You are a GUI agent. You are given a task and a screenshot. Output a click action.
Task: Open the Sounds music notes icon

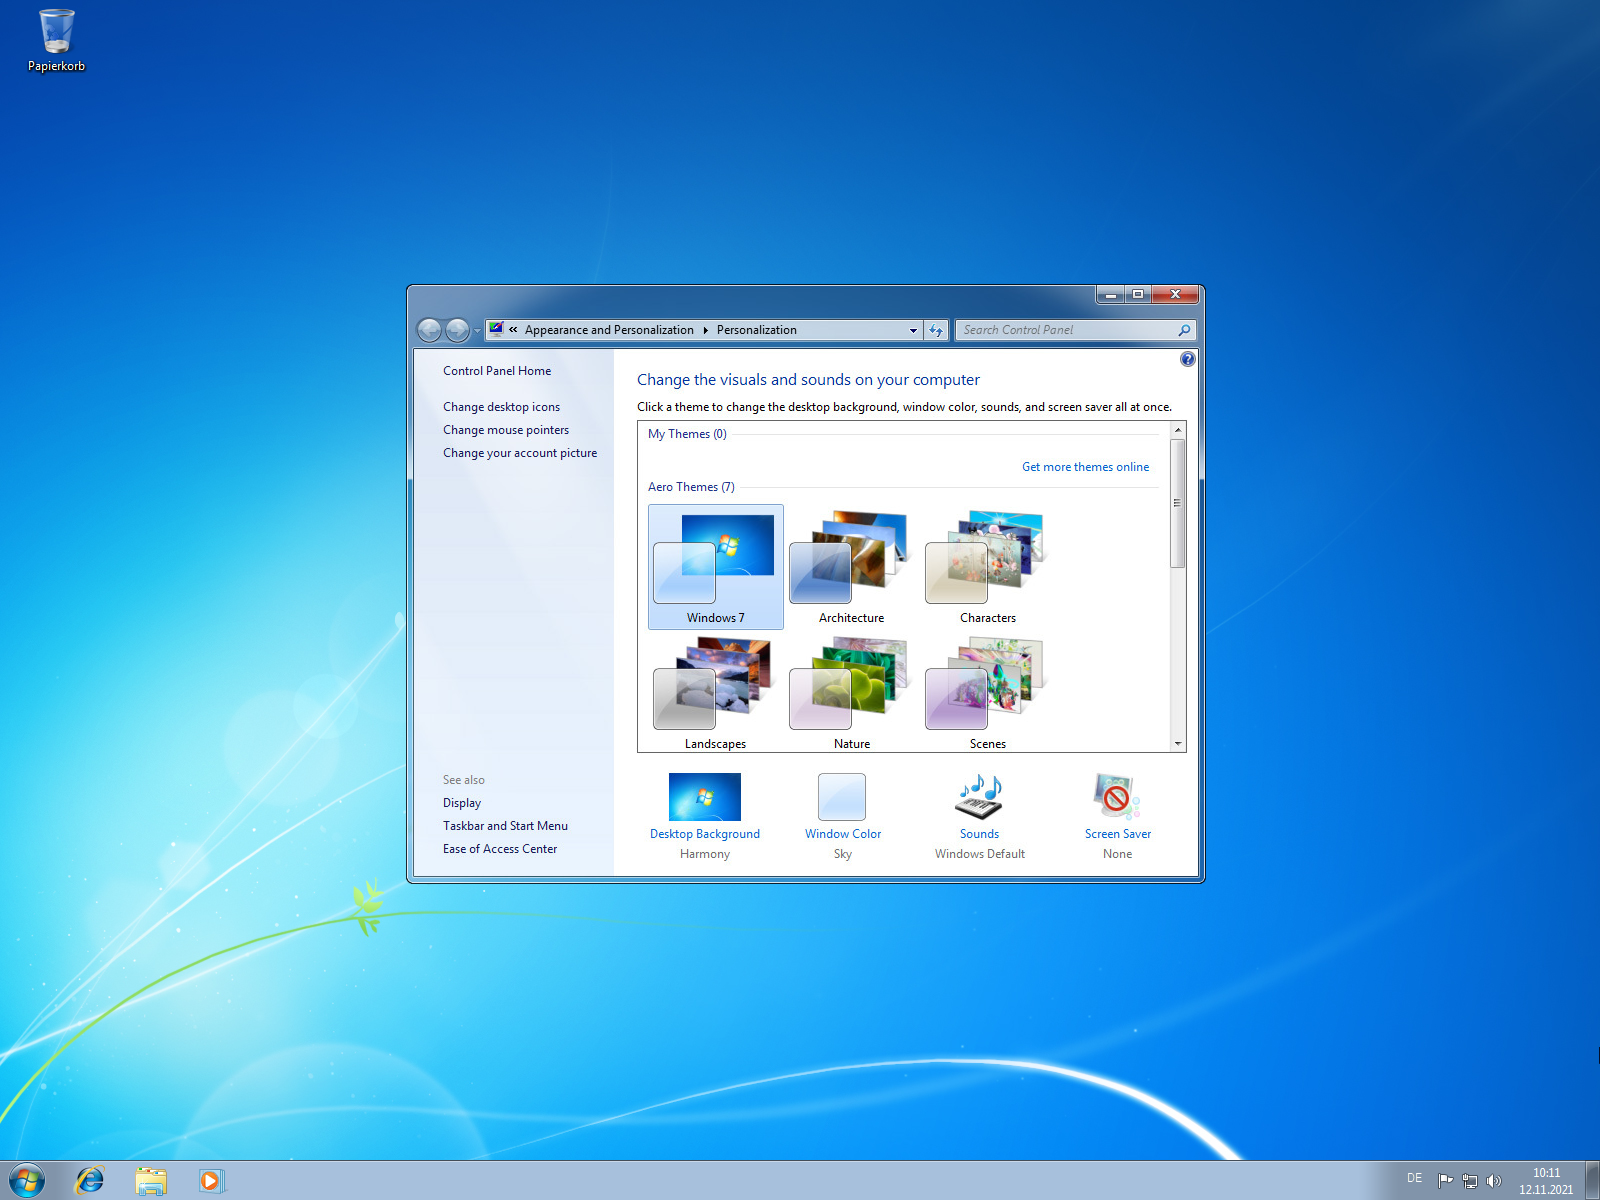click(980, 797)
